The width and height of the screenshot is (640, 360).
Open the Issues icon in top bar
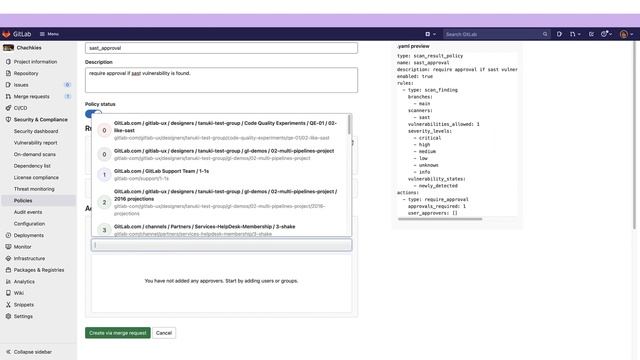(559, 34)
